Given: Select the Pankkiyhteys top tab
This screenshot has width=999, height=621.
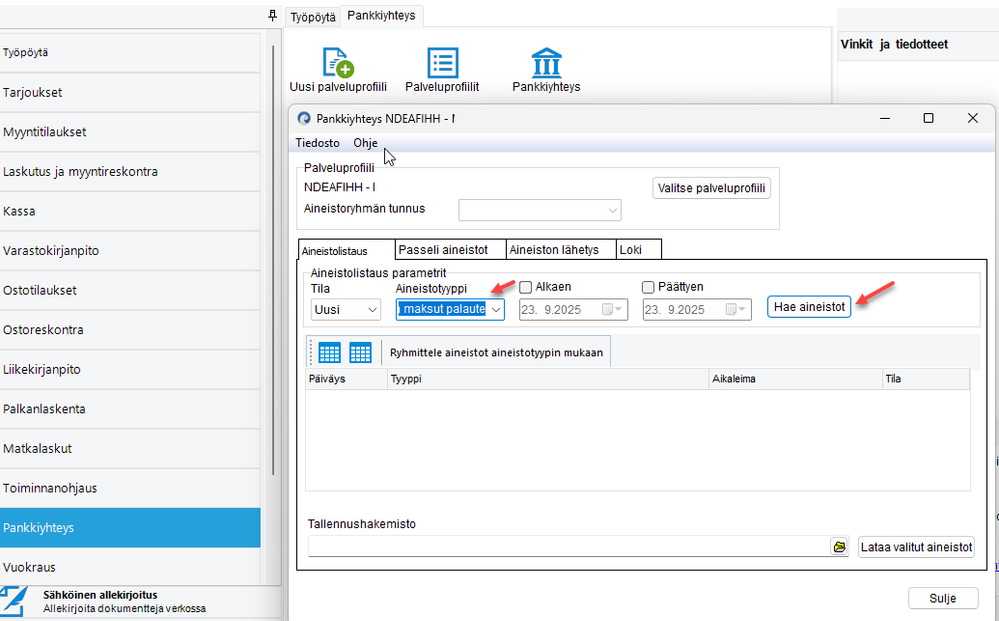Looking at the screenshot, I should coord(382,15).
